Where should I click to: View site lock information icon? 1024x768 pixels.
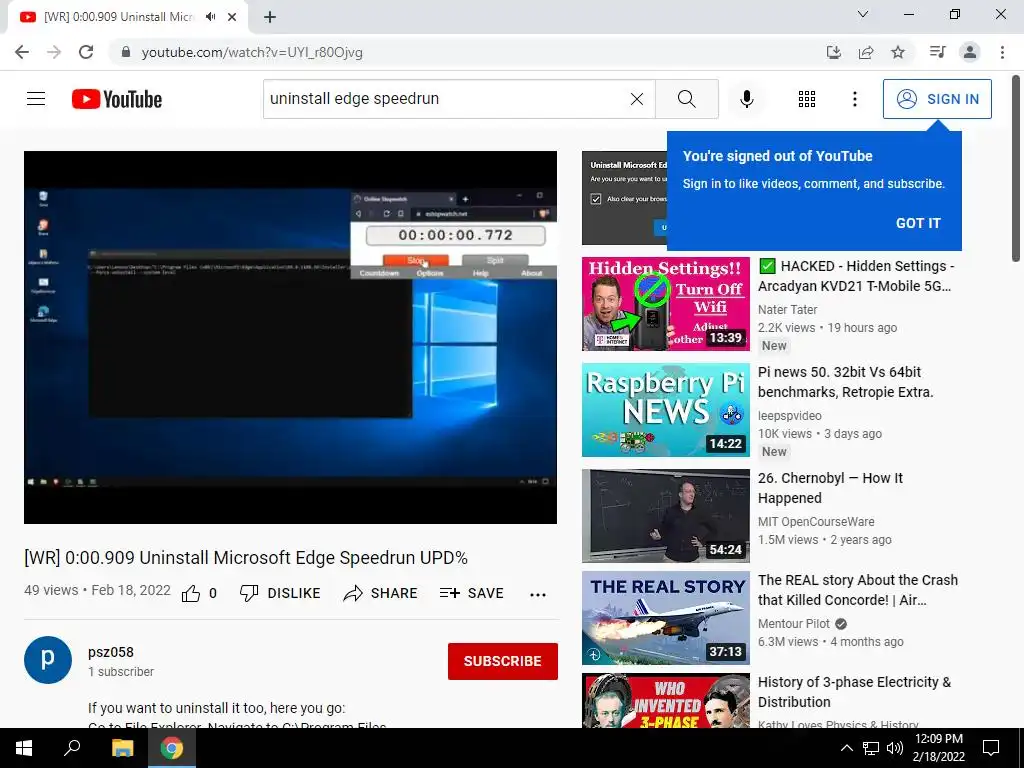(x=126, y=52)
